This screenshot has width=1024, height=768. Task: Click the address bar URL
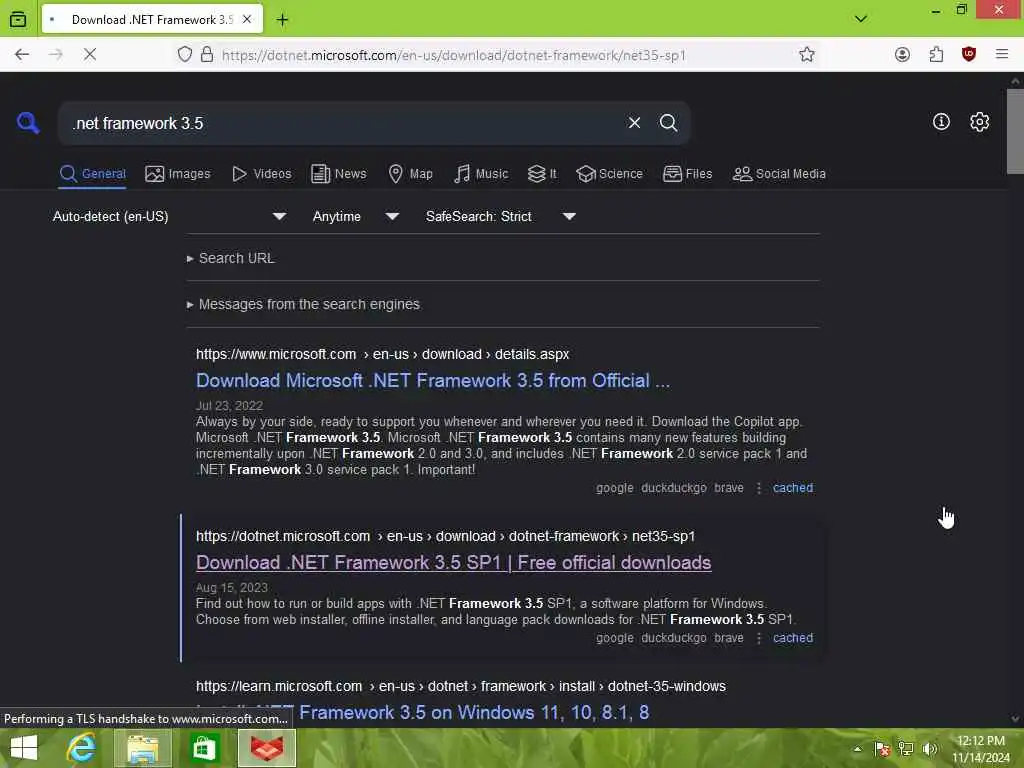pyautogui.click(x=454, y=56)
